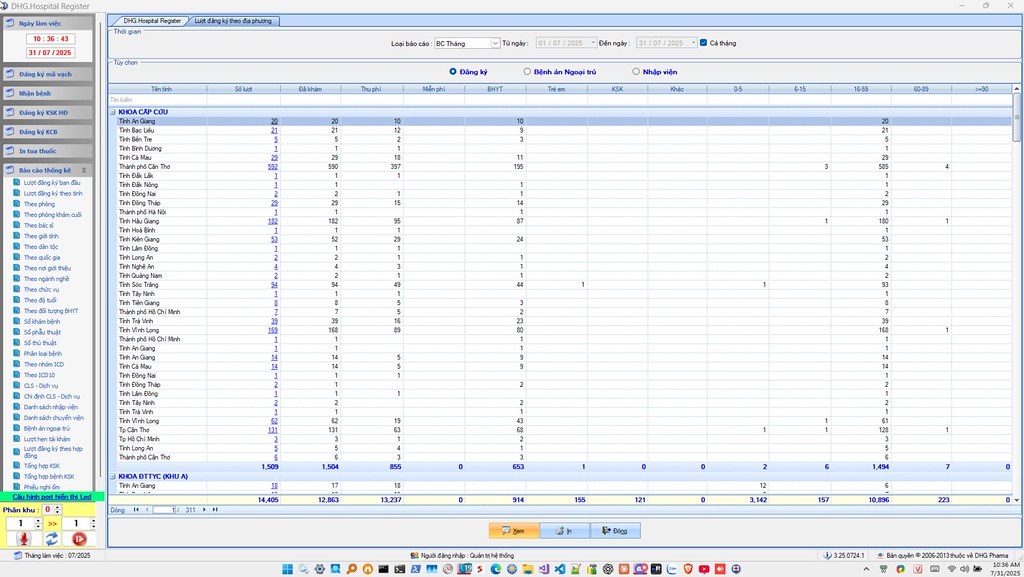
Task: Click the red play icon button
Action: tap(79, 538)
